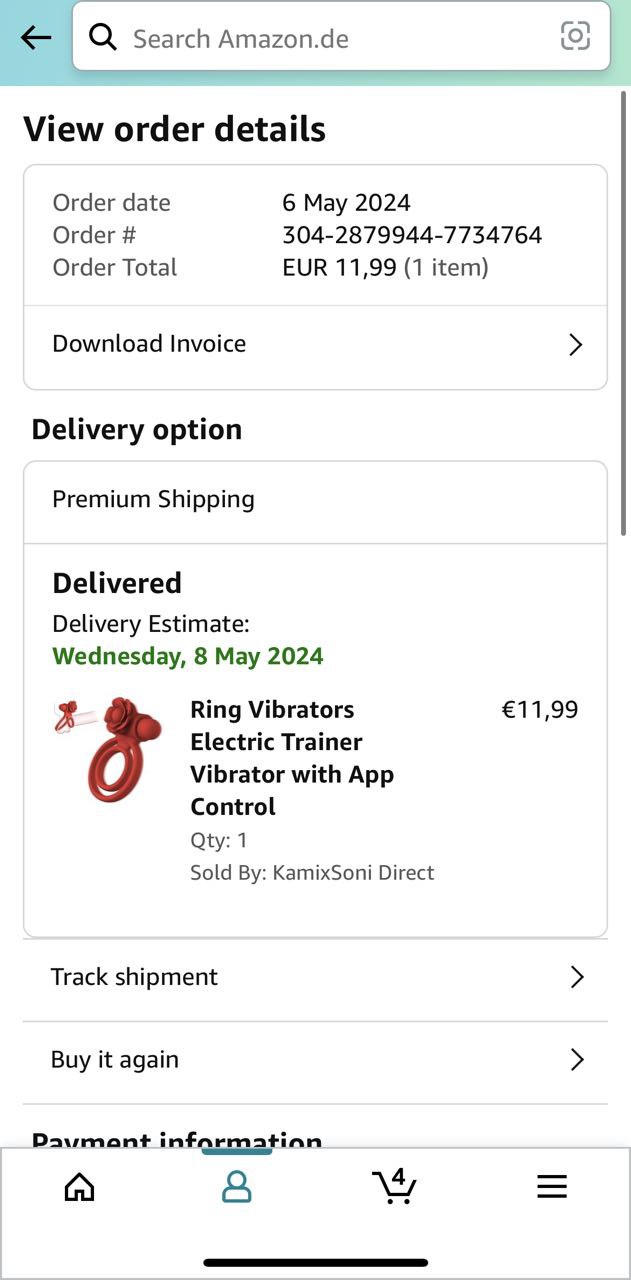The width and height of the screenshot is (631, 1280).
Task: Open the account profile icon
Action: (x=237, y=1187)
